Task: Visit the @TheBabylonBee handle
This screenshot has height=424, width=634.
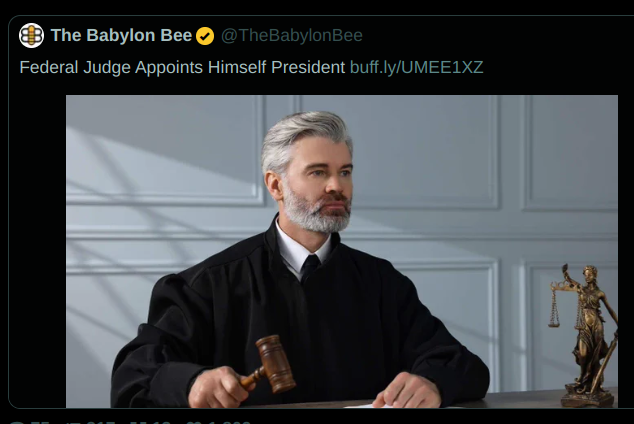Action: (292, 36)
